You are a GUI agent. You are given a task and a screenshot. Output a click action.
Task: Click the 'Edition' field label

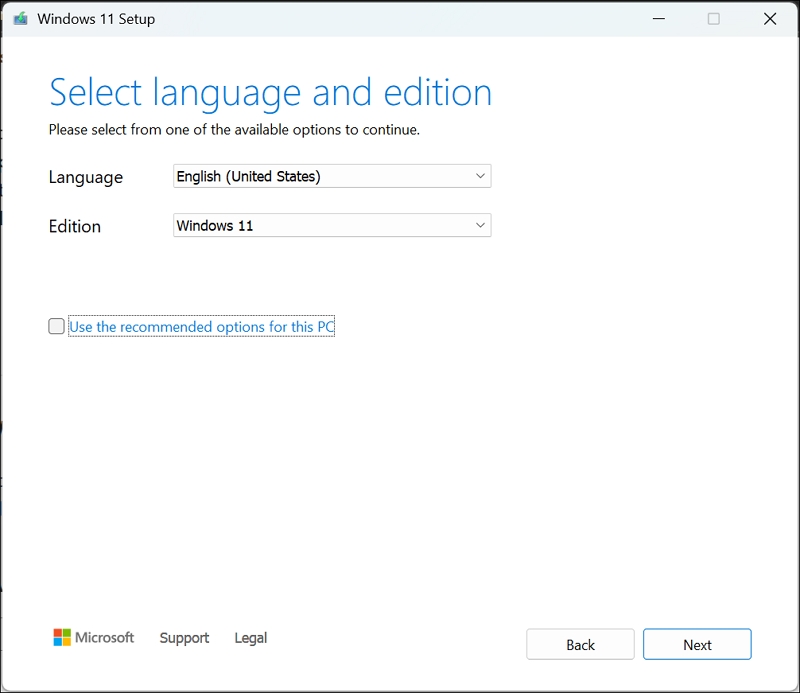pyautogui.click(x=74, y=226)
